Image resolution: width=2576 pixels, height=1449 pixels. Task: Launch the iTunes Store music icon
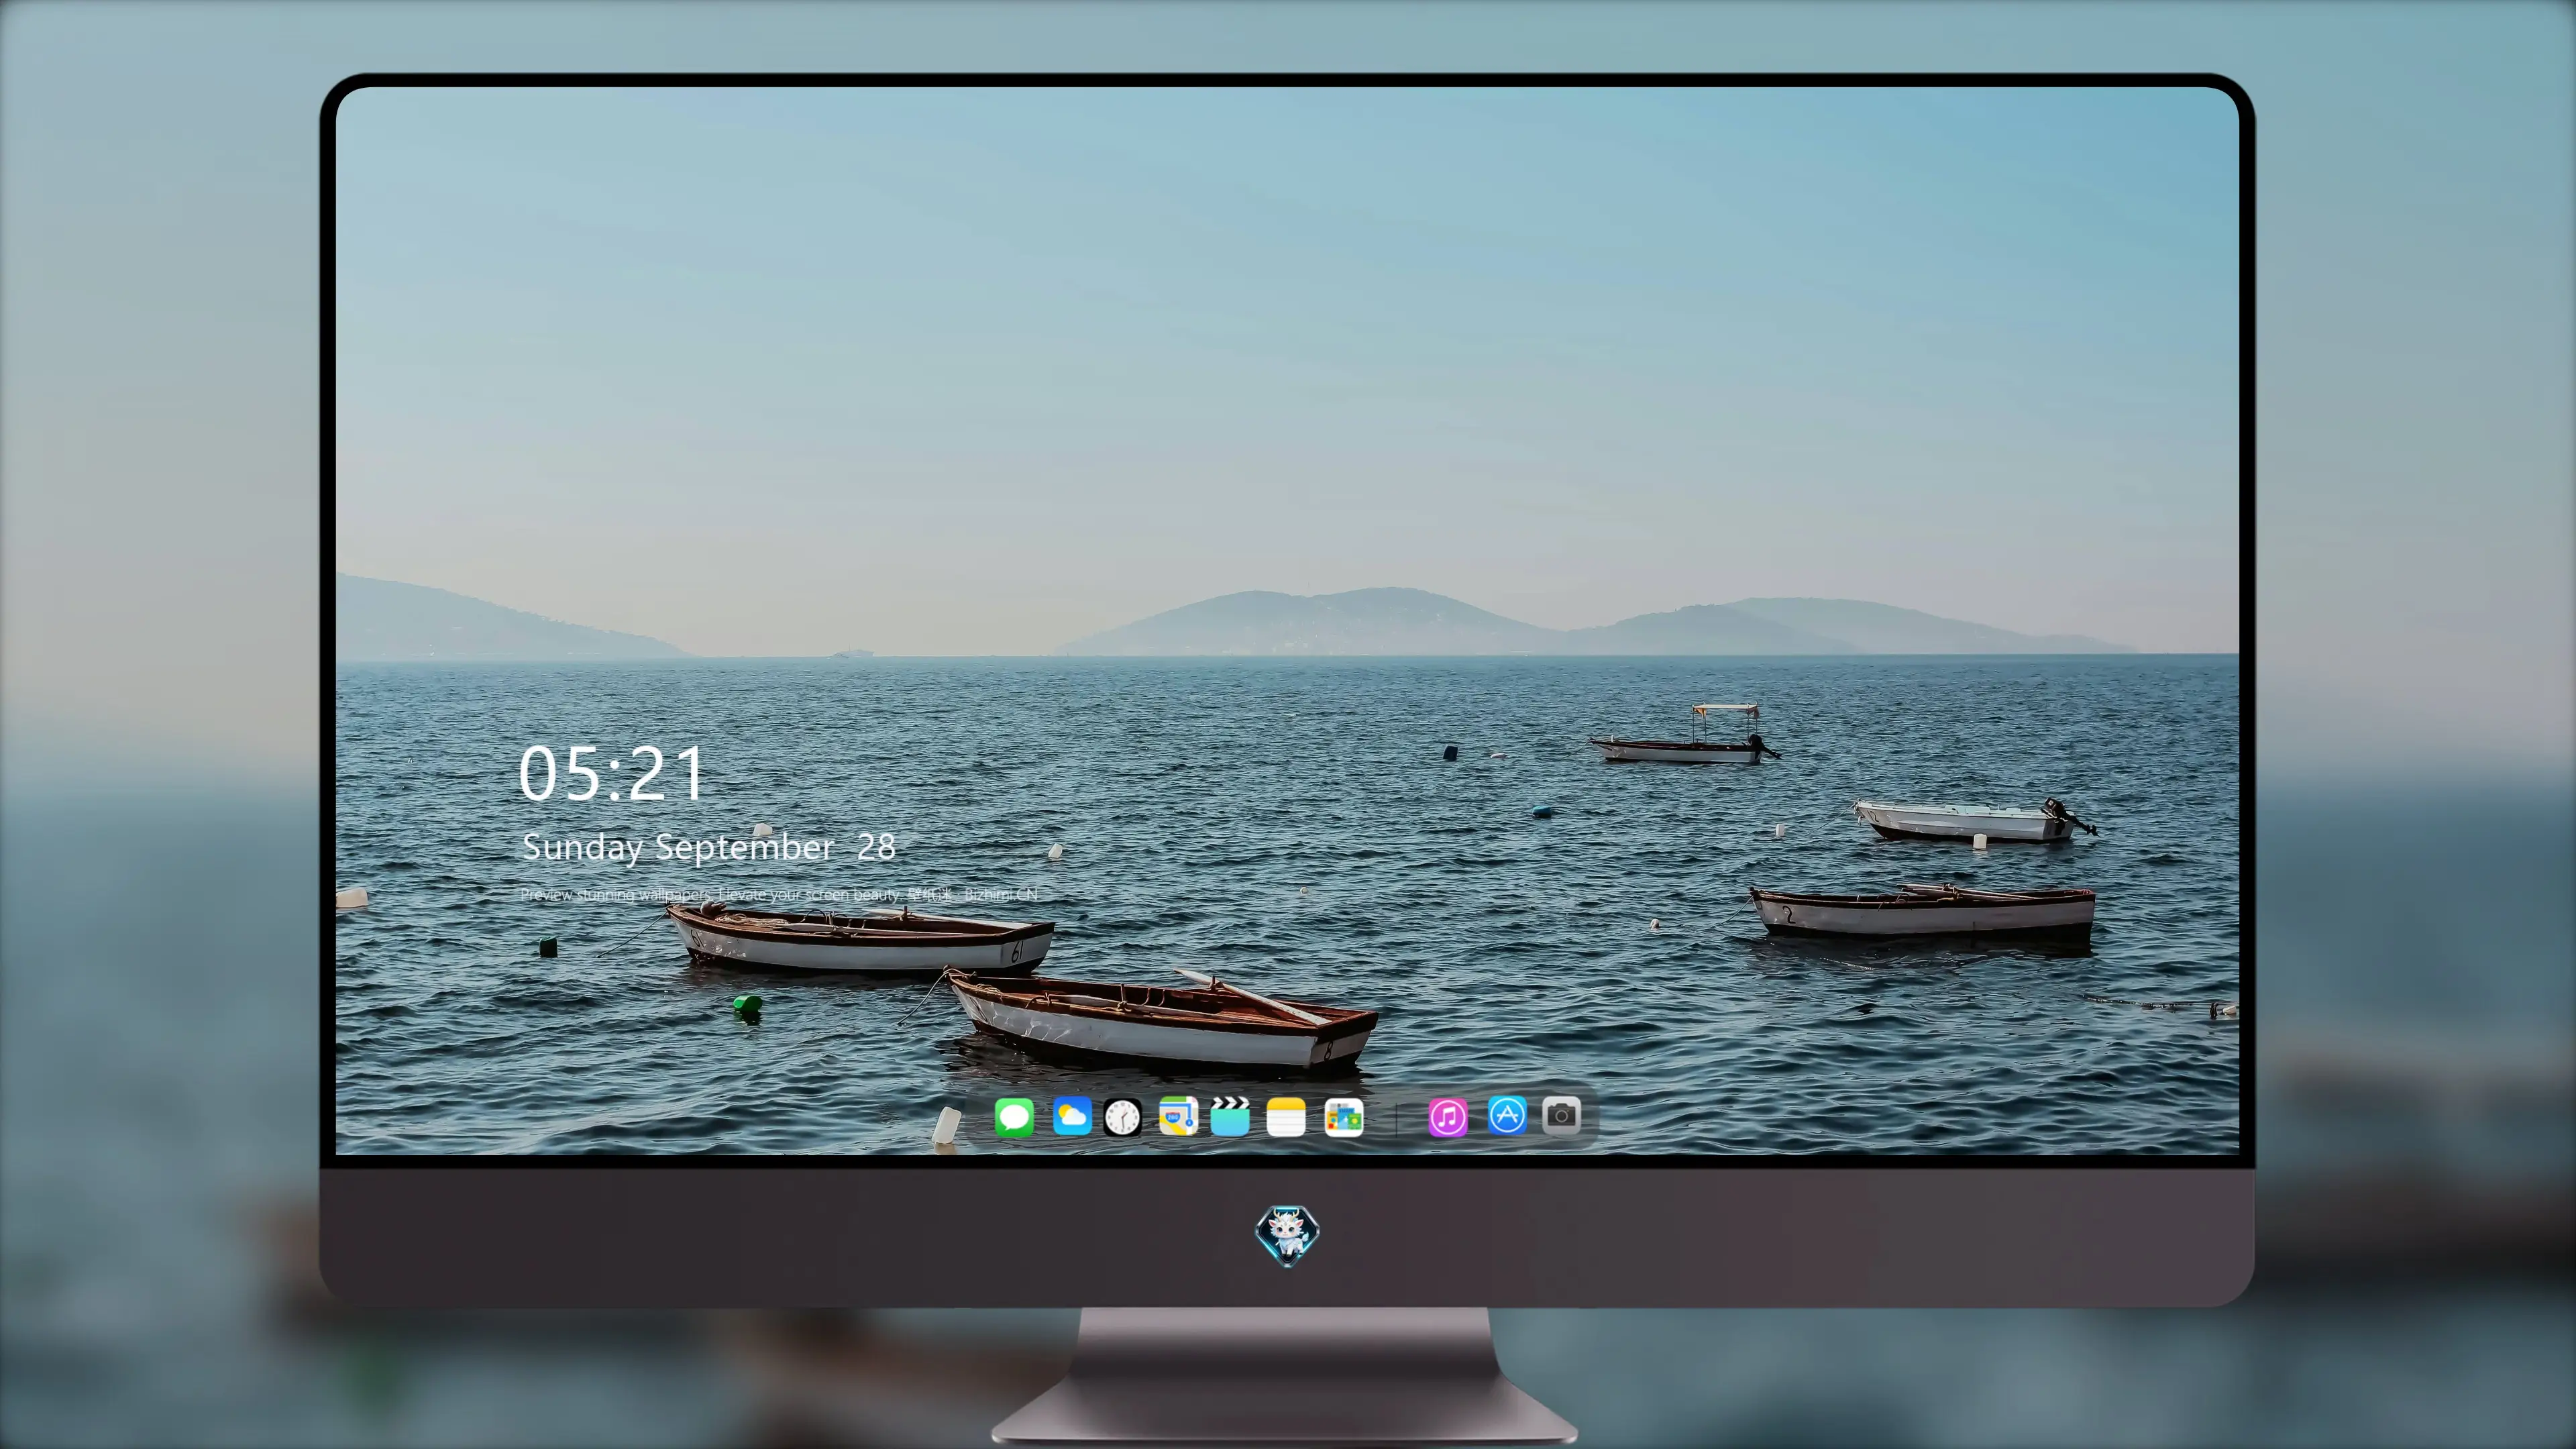tap(1448, 1117)
